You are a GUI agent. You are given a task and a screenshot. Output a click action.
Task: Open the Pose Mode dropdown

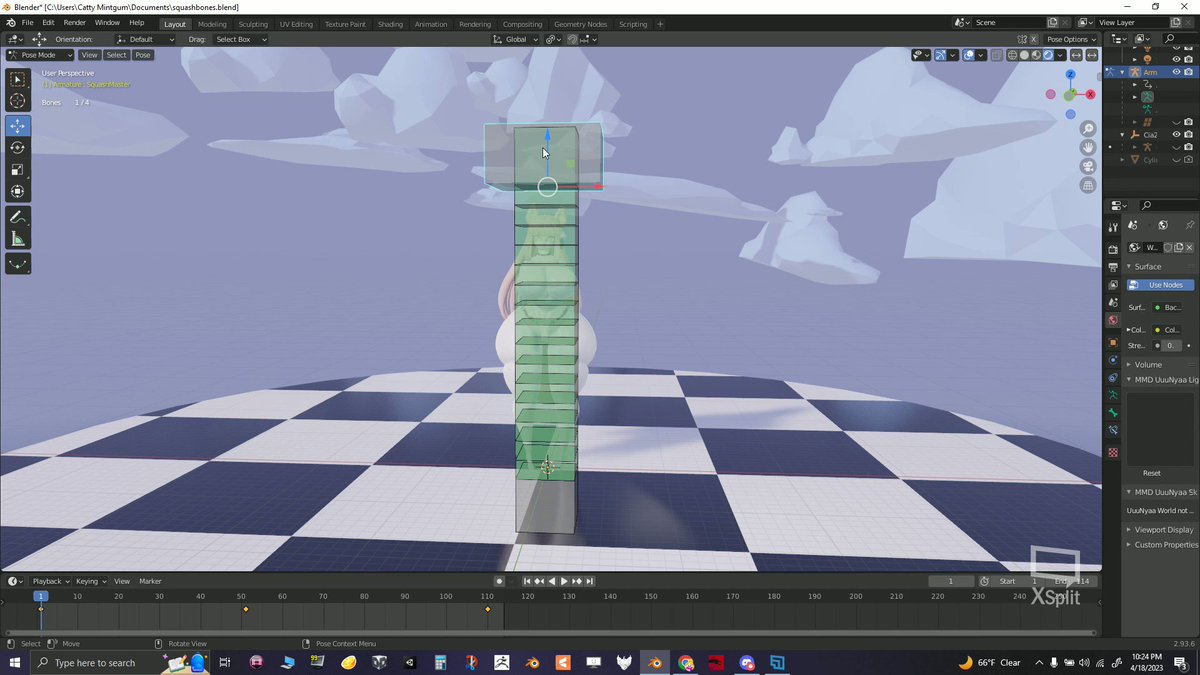(40, 55)
